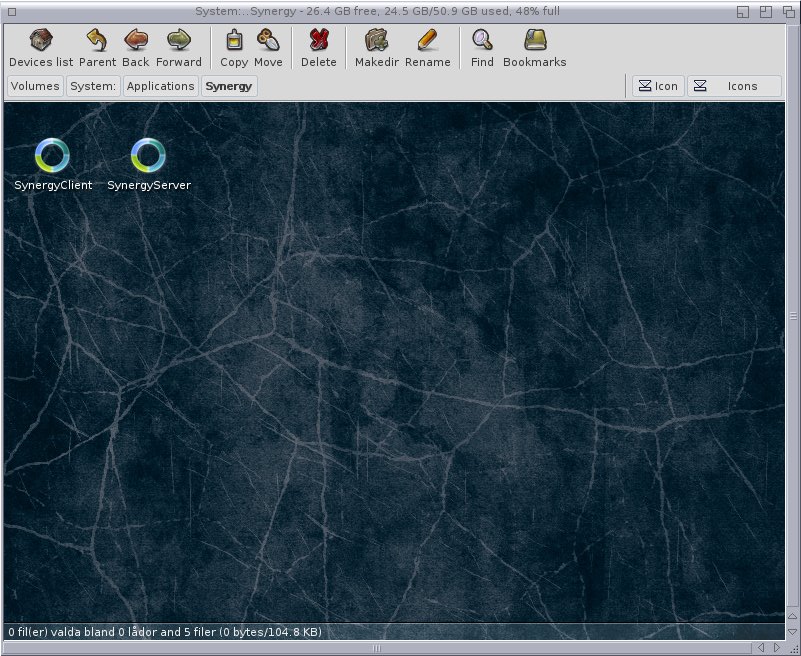Open the Bookmarks list
The height and width of the screenshot is (656, 801).
click(x=534, y=48)
